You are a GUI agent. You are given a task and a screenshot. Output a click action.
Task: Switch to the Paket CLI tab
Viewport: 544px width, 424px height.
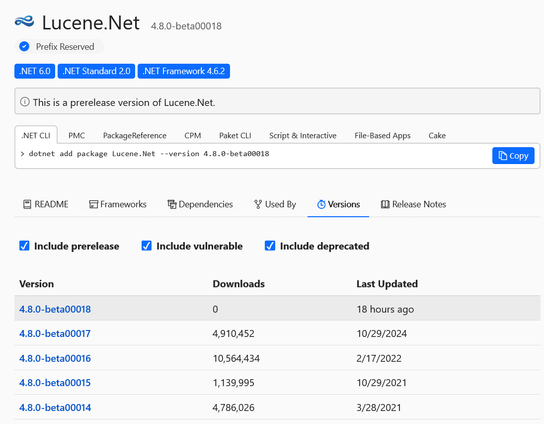pyautogui.click(x=235, y=135)
